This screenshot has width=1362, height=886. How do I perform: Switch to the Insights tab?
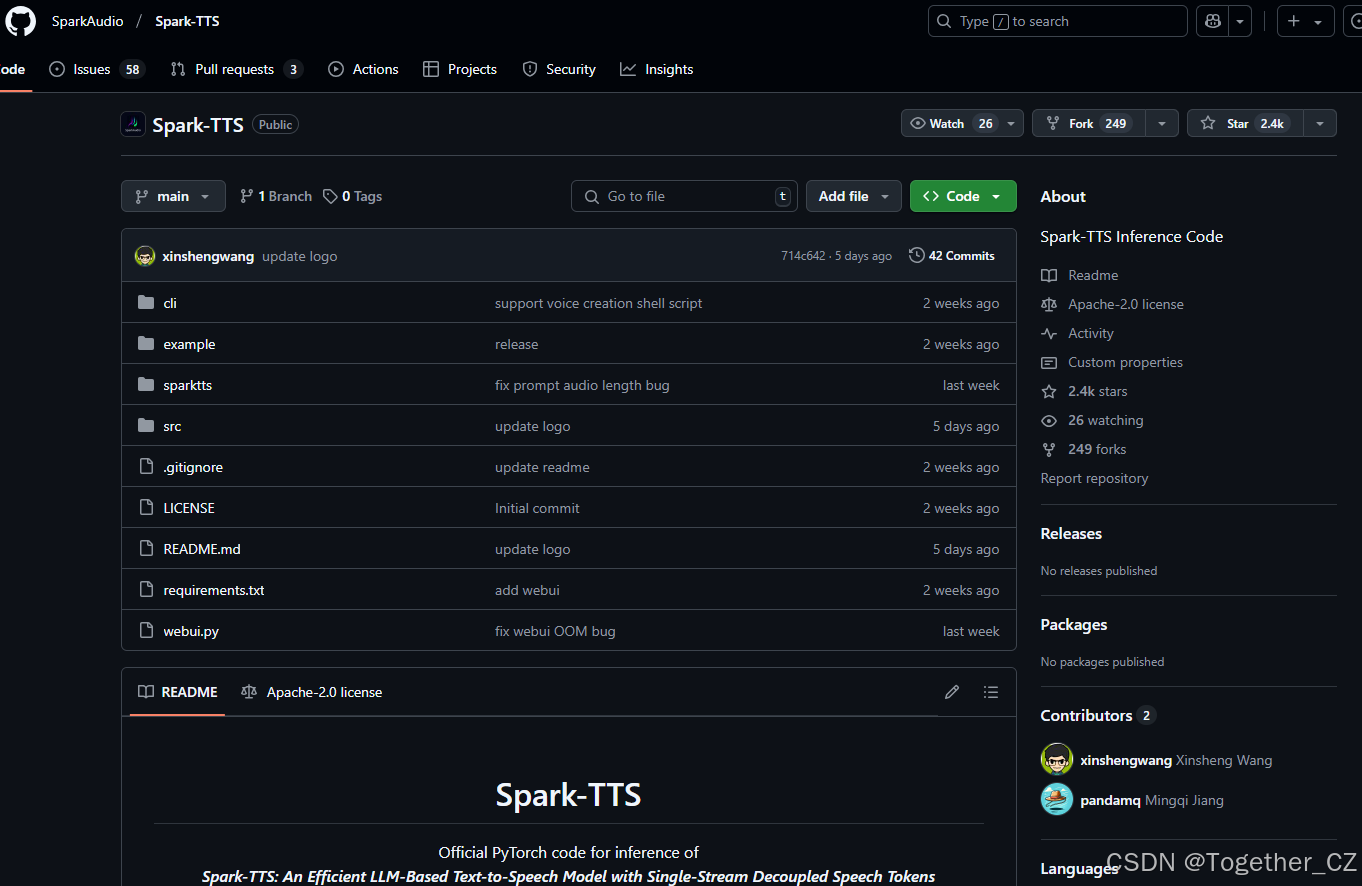(x=656, y=69)
